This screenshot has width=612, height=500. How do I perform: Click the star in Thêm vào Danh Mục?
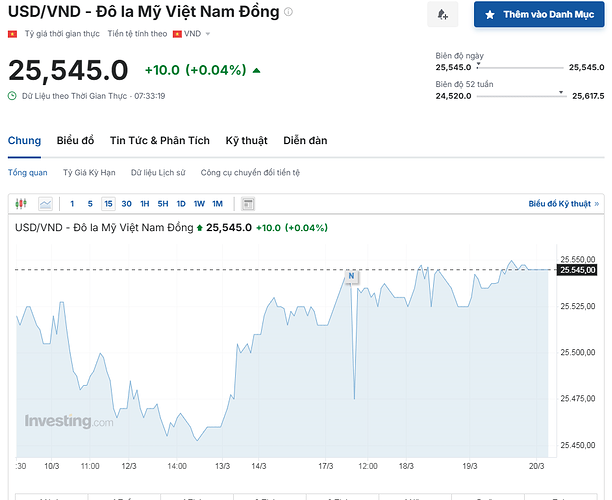tap(489, 15)
